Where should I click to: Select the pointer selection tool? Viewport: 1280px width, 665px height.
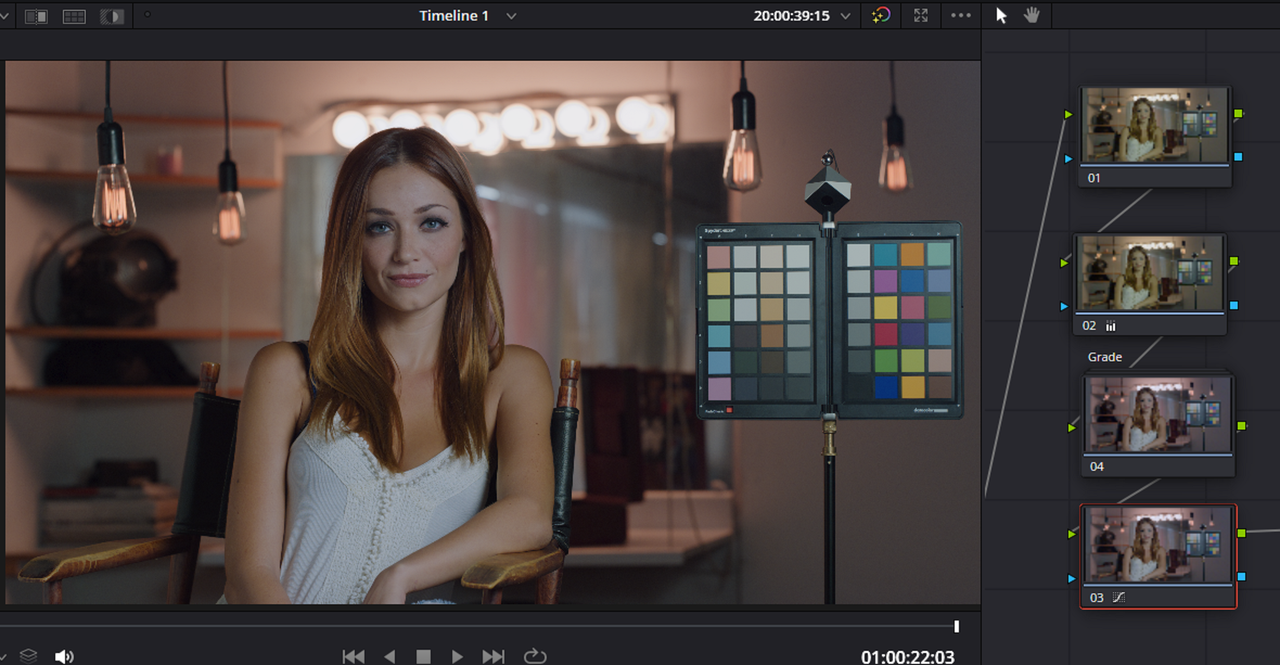point(1002,15)
